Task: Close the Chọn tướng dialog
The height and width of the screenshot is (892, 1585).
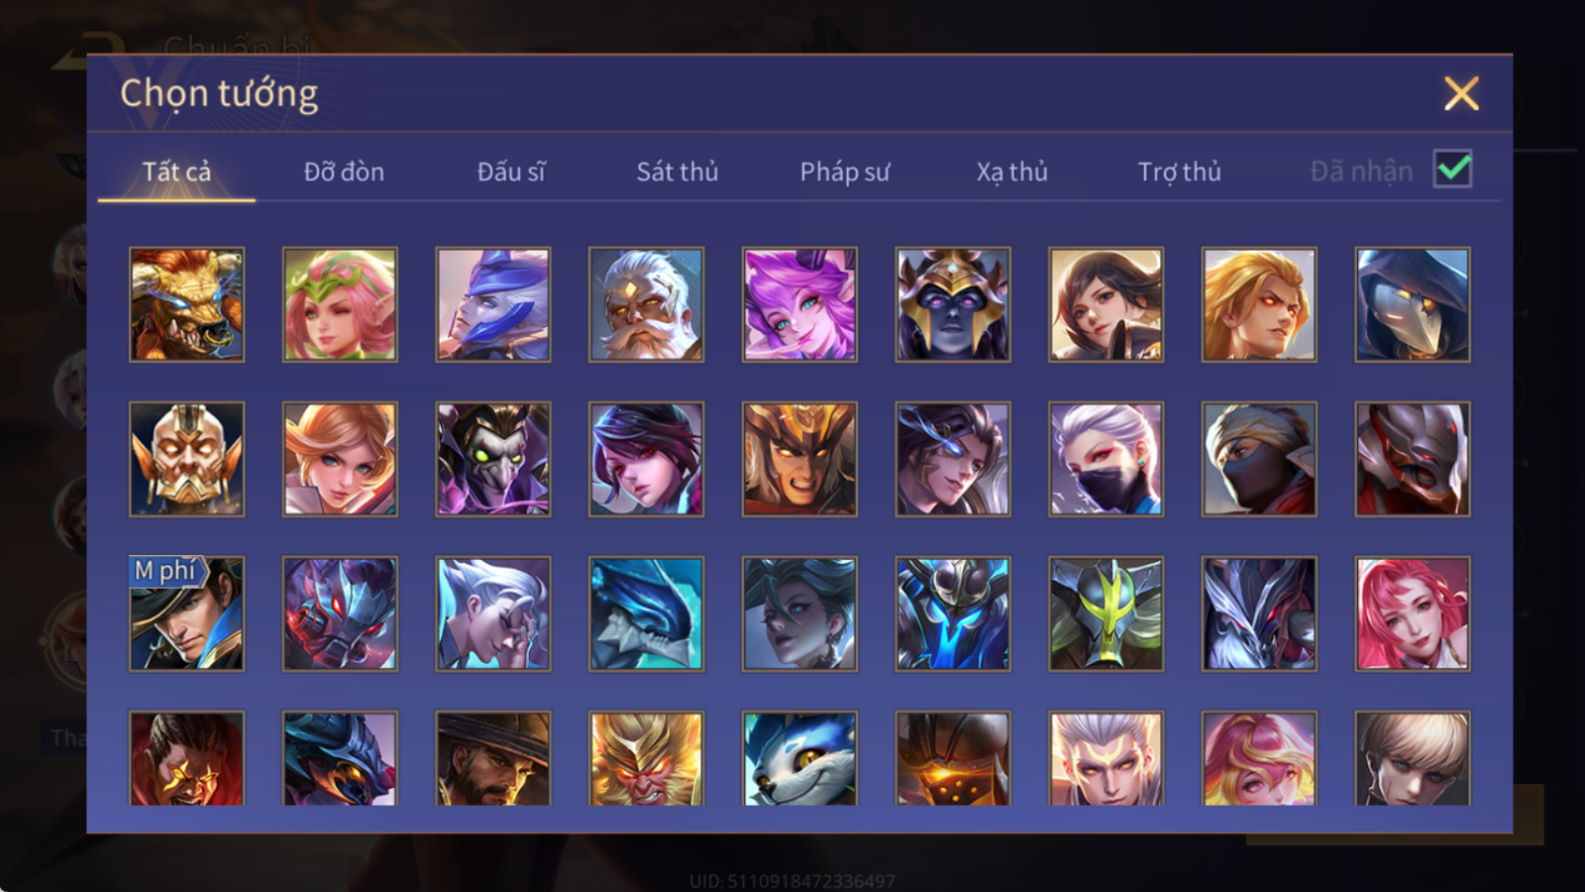Action: (x=1461, y=94)
